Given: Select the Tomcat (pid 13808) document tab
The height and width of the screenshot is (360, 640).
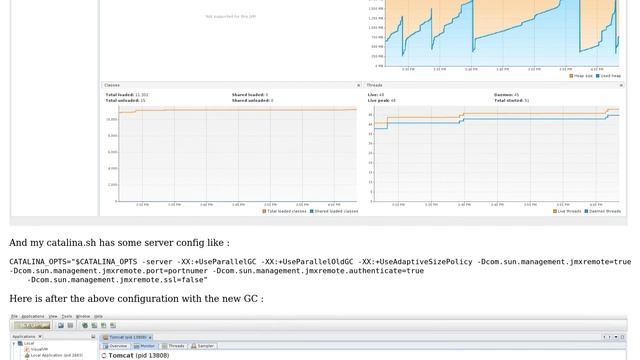Looking at the screenshot, I should [126, 337].
